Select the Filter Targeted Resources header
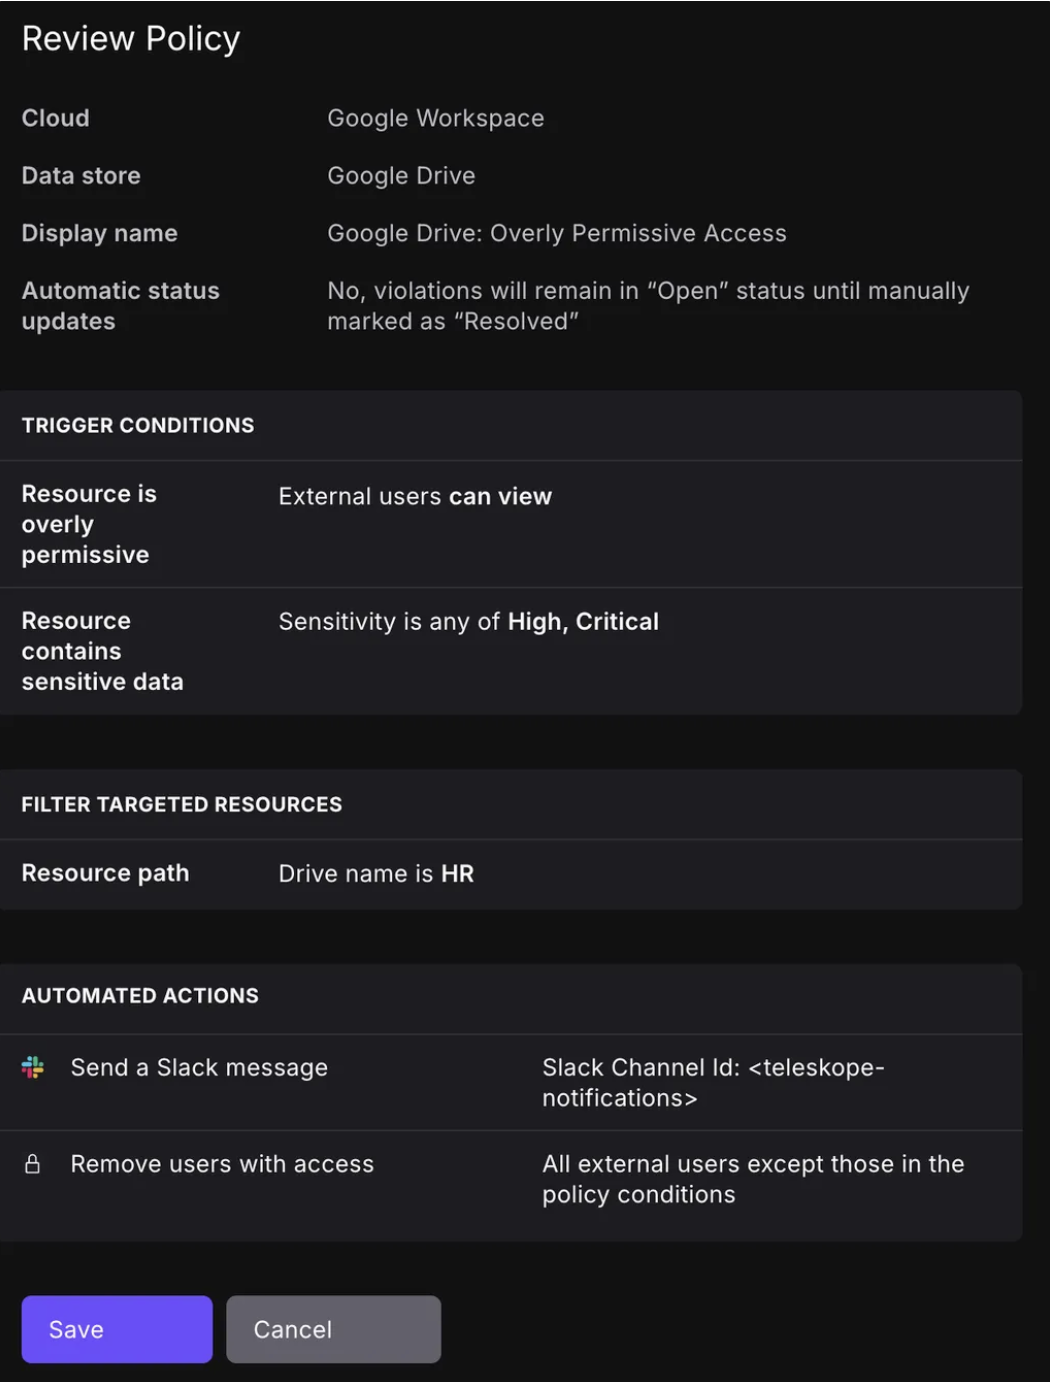Screen dimensions: 1050x1382 pos(182,804)
